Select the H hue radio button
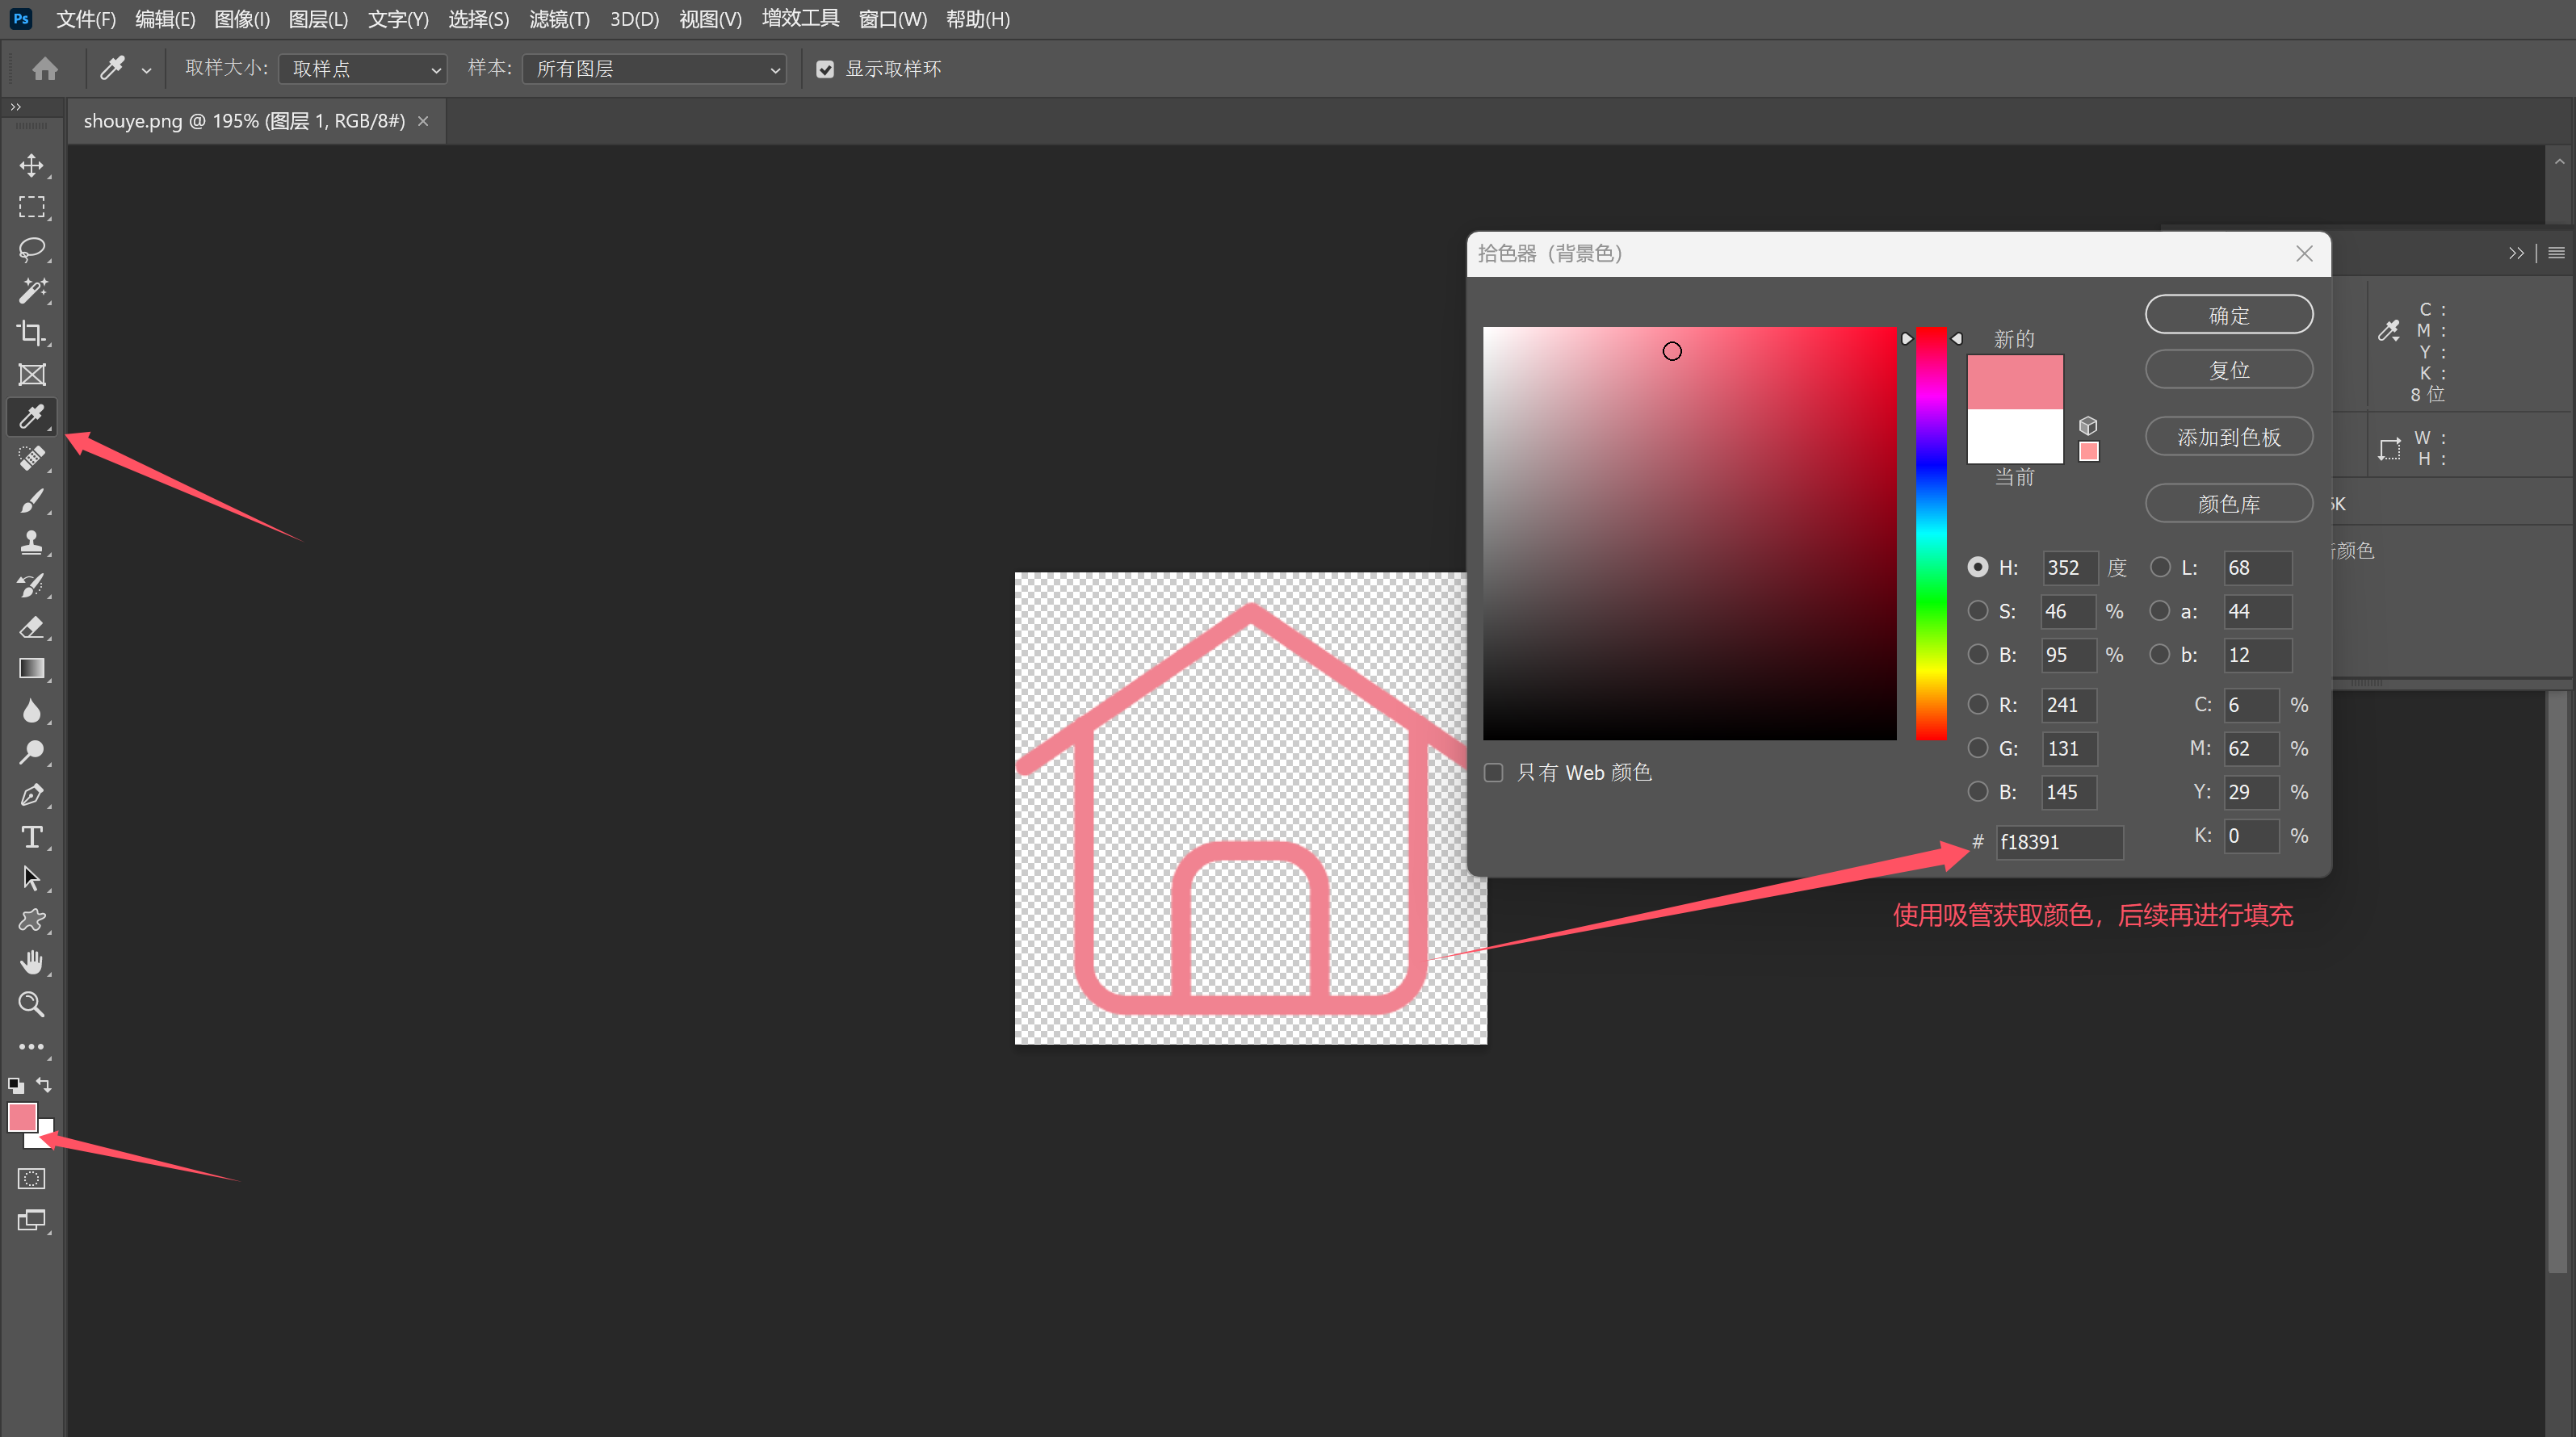The height and width of the screenshot is (1437, 2576). (x=1977, y=567)
